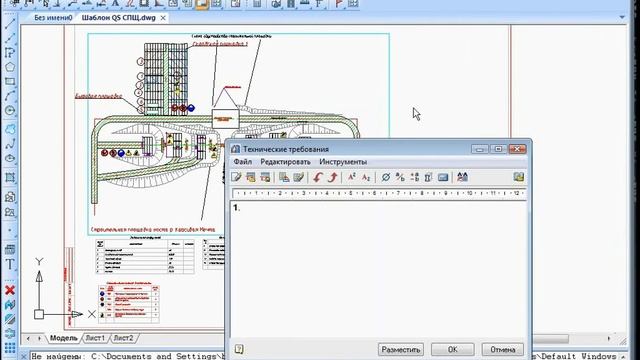
Task: Switch to the Лист1 layout tab
Action: [95, 338]
